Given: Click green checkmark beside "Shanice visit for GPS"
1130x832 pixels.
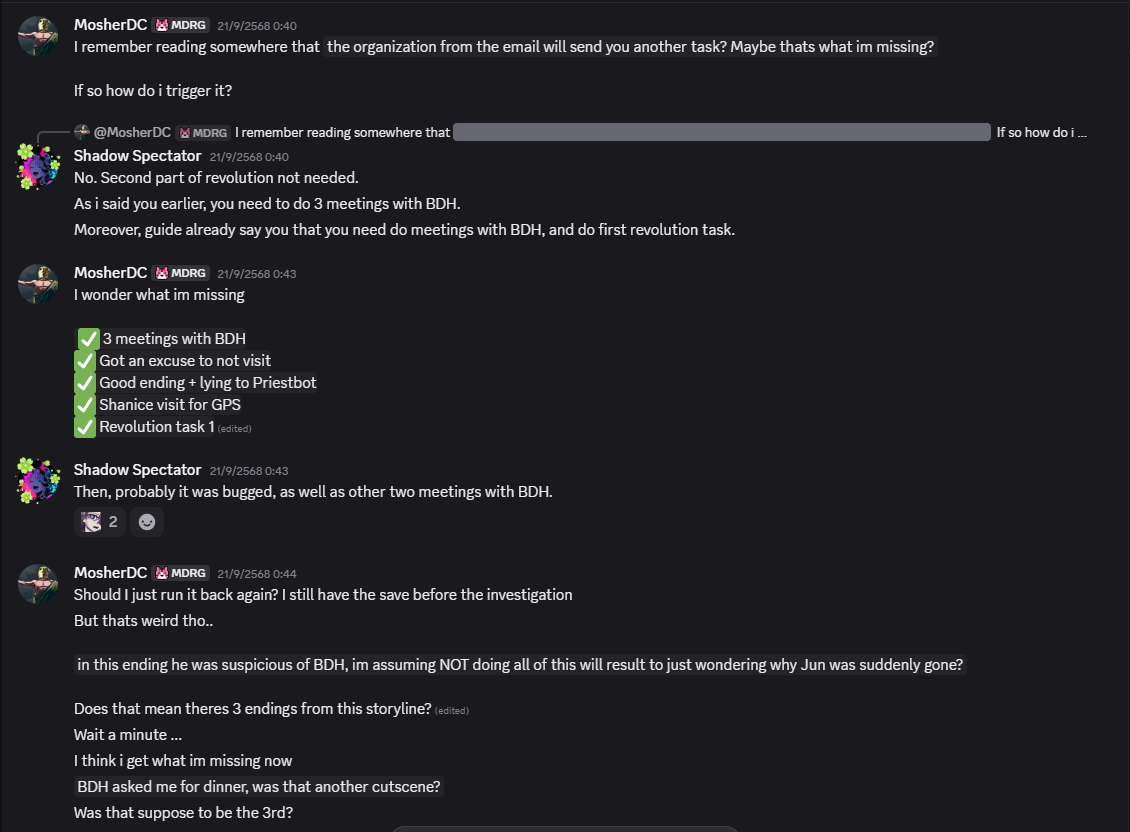Looking at the screenshot, I should pos(85,405).
